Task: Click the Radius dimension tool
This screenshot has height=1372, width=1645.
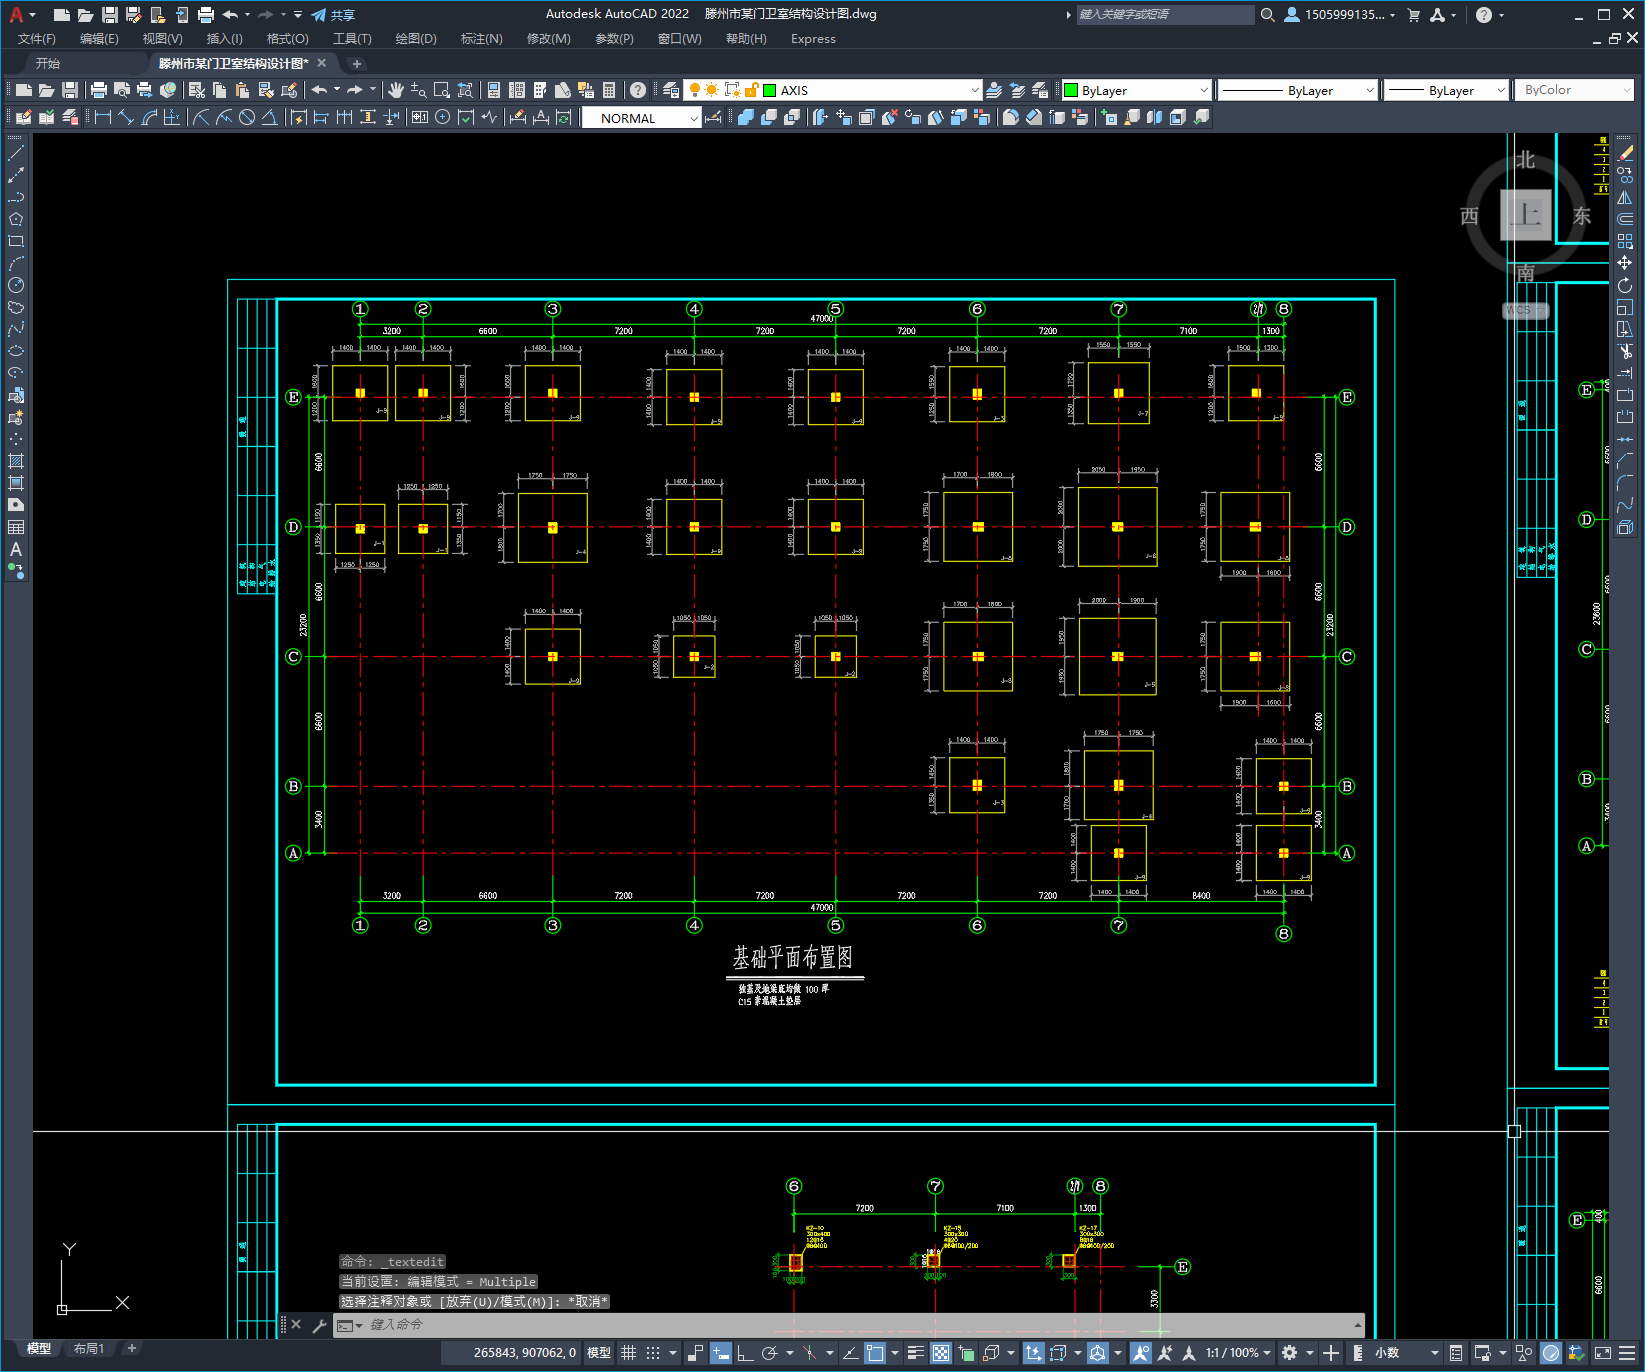Action: click(201, 117)
